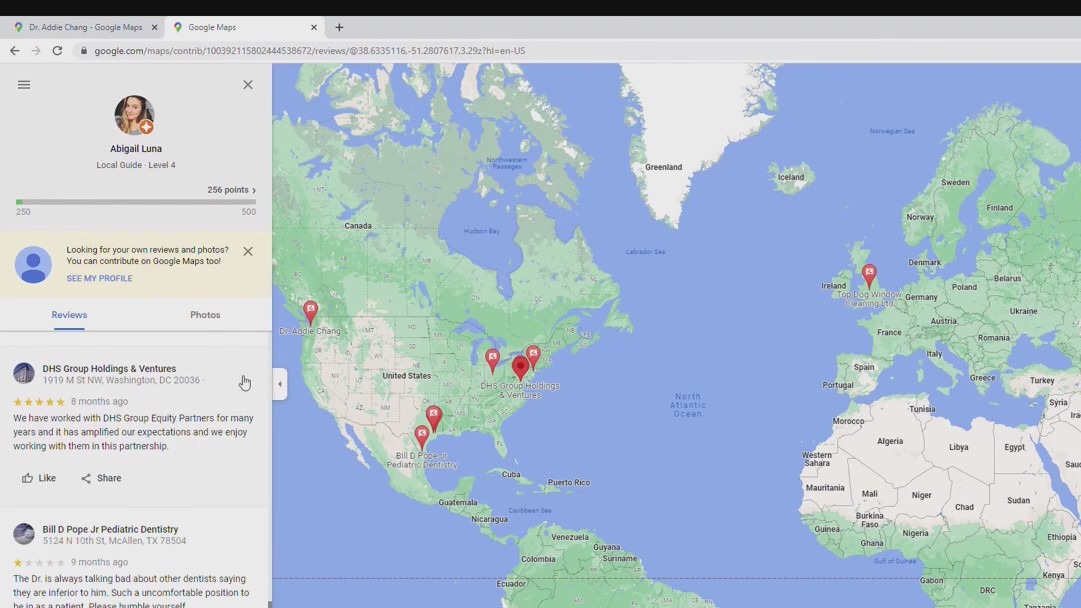Click the Local Guide points progress bar

coord(136,202)
